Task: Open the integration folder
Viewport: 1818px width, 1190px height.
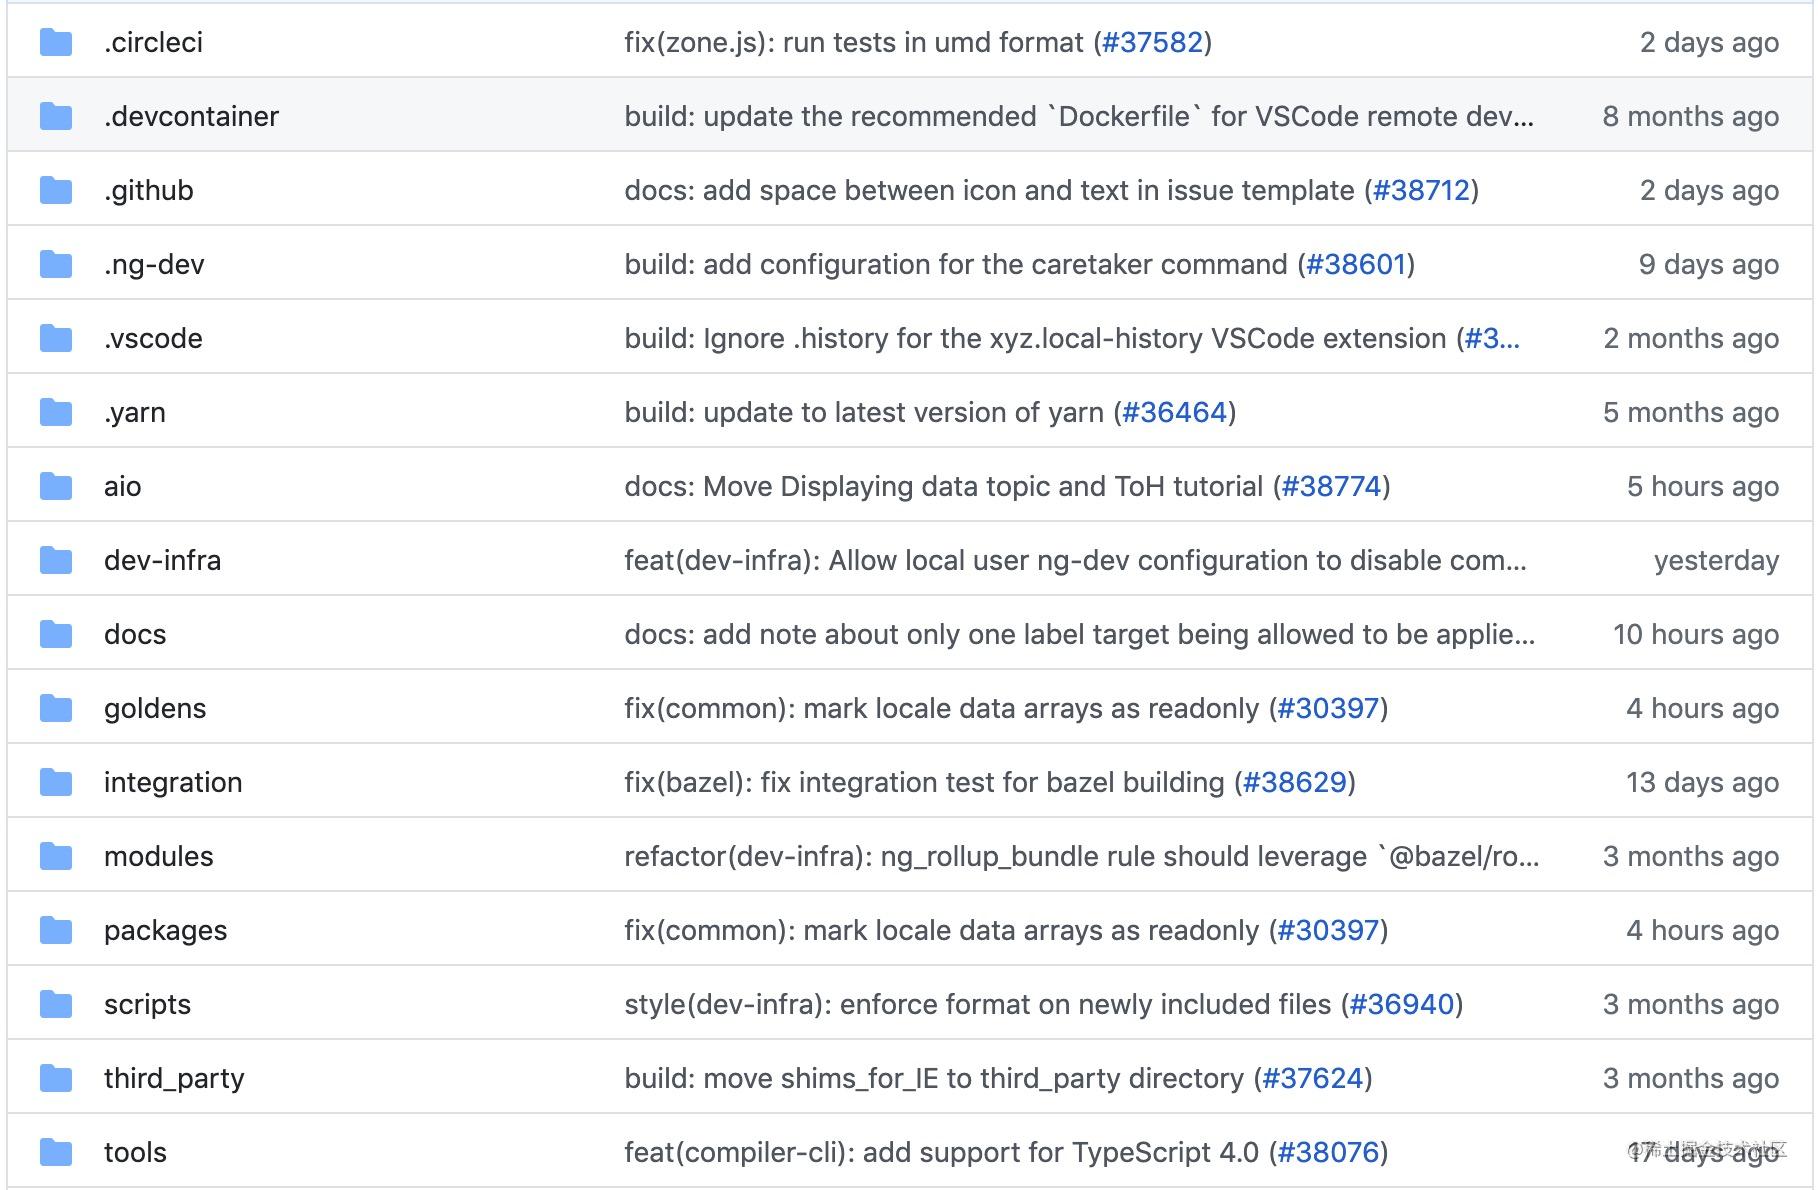Action: tap(173, 781)
